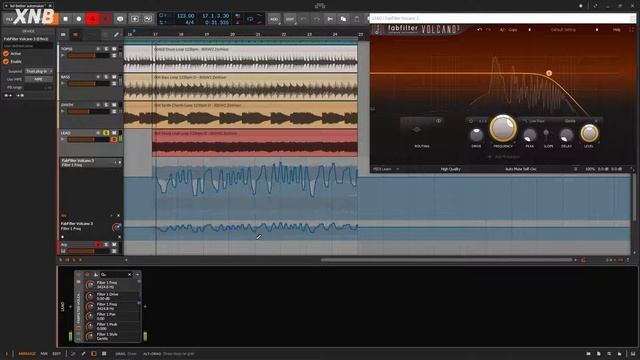
Task: Switch to the ARRANGE view tab
Action: (x=27, y=353)
